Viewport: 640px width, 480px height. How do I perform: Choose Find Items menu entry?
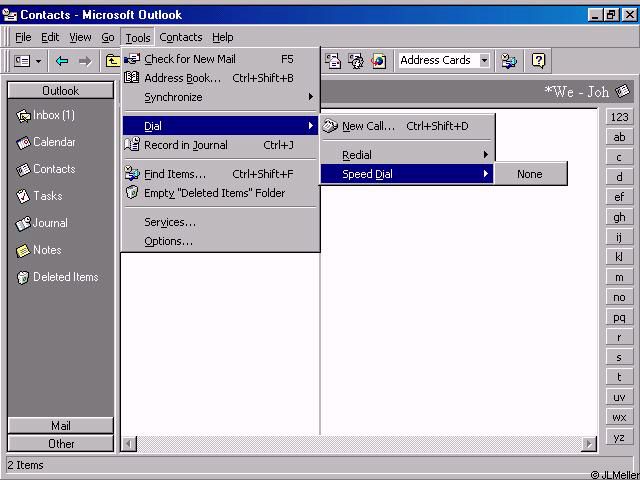click(x=220, y=174)
